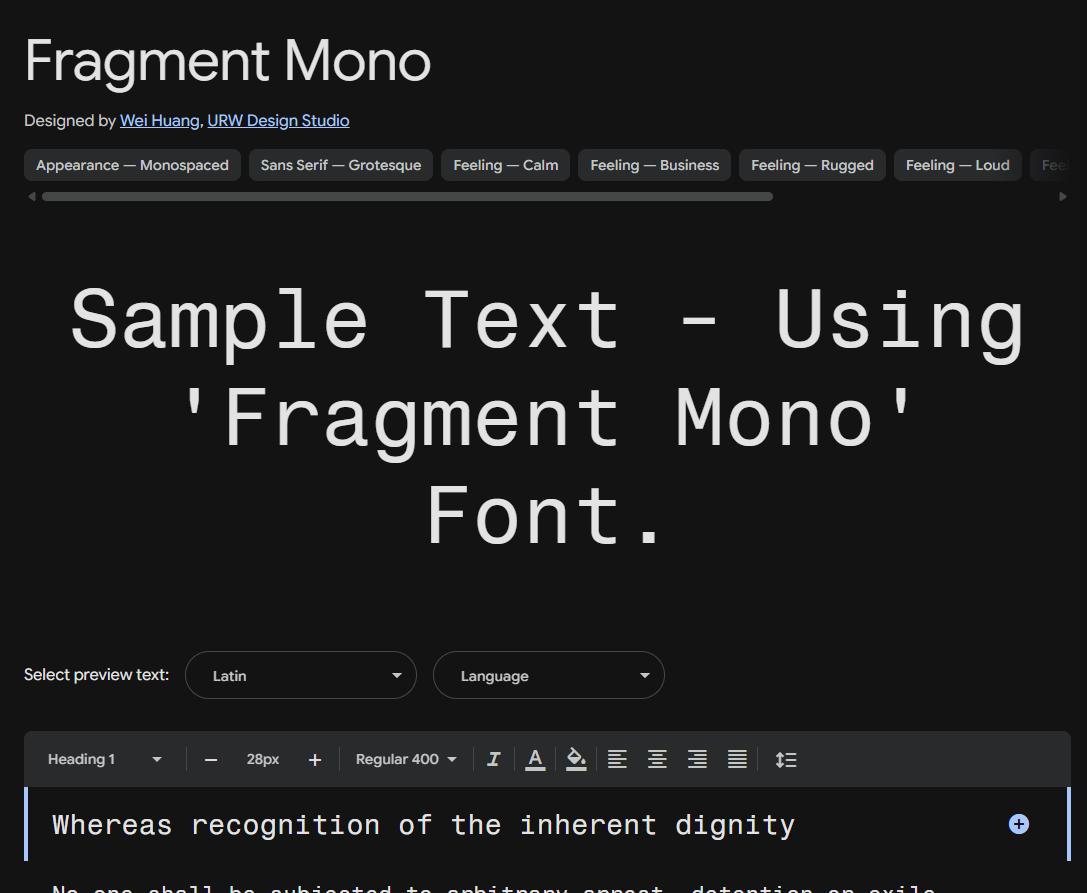Open the line height spacing control
Image resolution: width=1087 pixels, height=893 pixels.
point(785,759)
